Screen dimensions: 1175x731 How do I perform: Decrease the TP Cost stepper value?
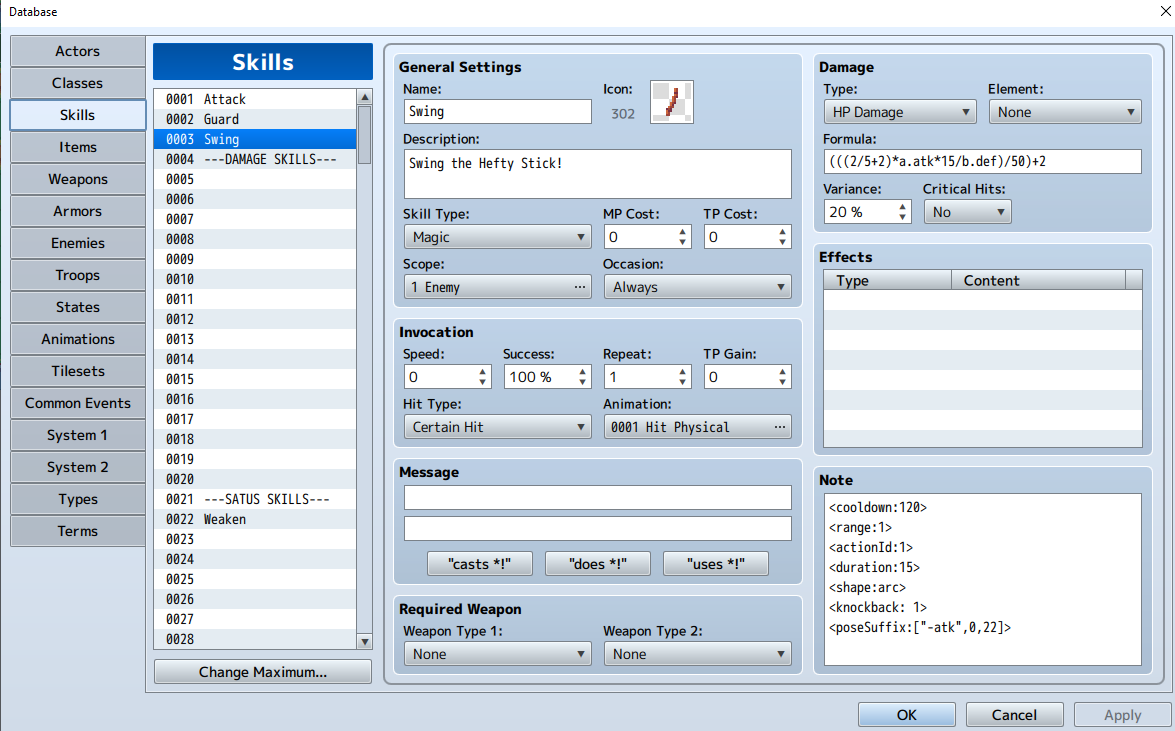pos(782,242)
